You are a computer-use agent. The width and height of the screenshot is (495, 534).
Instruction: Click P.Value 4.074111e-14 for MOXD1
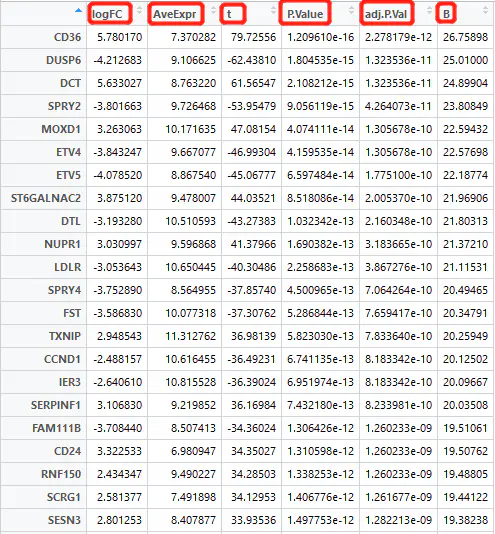coord(320,129)
